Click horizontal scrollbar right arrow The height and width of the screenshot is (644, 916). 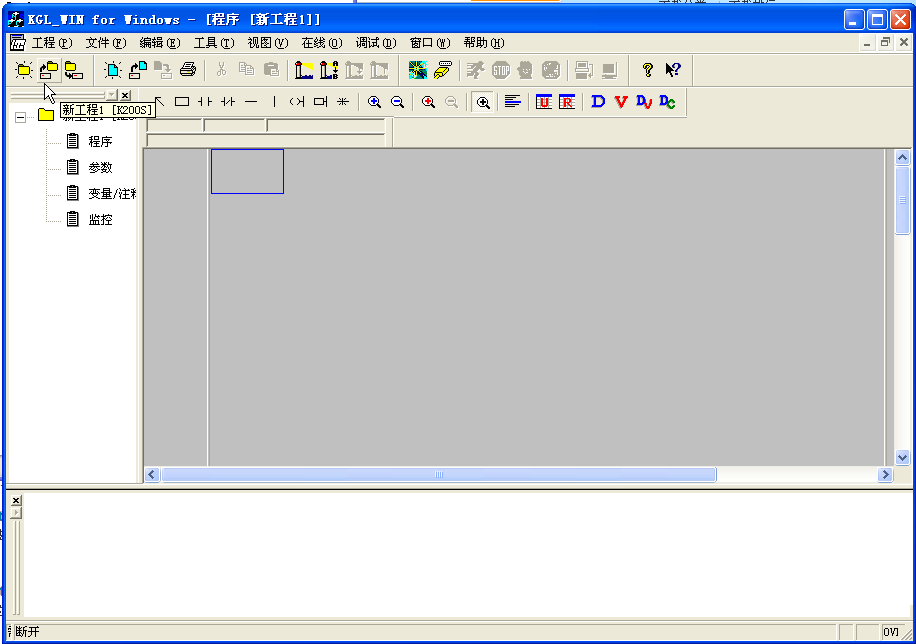click(x=885, y=475)
